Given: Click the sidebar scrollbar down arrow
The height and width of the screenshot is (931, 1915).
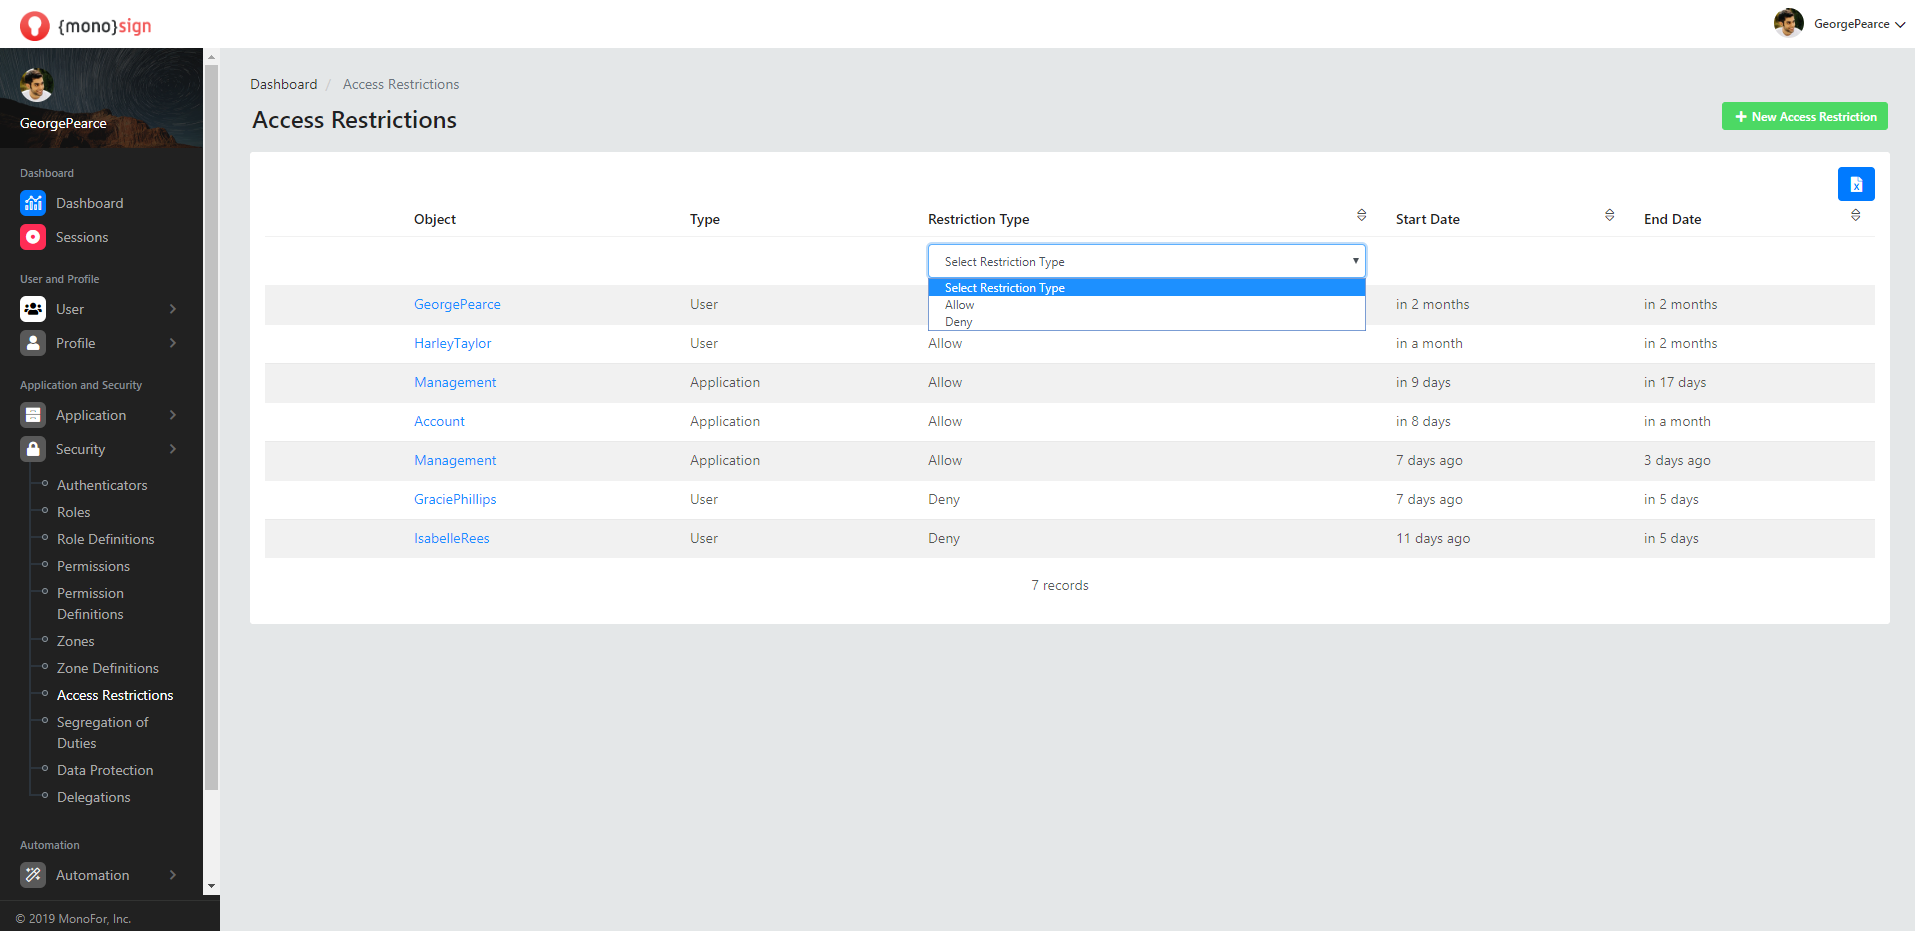Looking at the screenshot, I should pos(211,886).
